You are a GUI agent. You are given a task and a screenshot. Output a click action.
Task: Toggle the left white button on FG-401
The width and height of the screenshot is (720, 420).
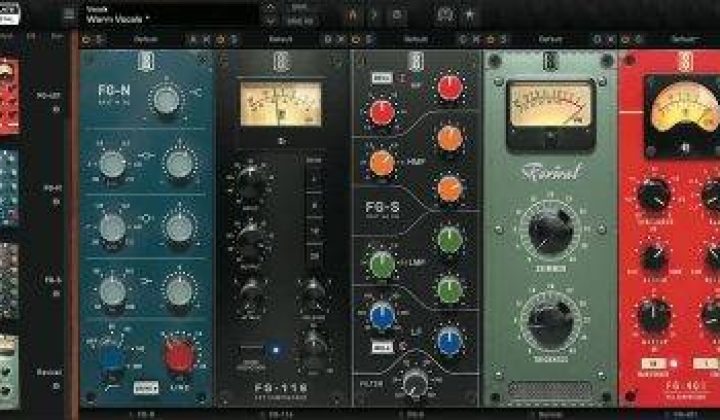(x=654, y=364)
